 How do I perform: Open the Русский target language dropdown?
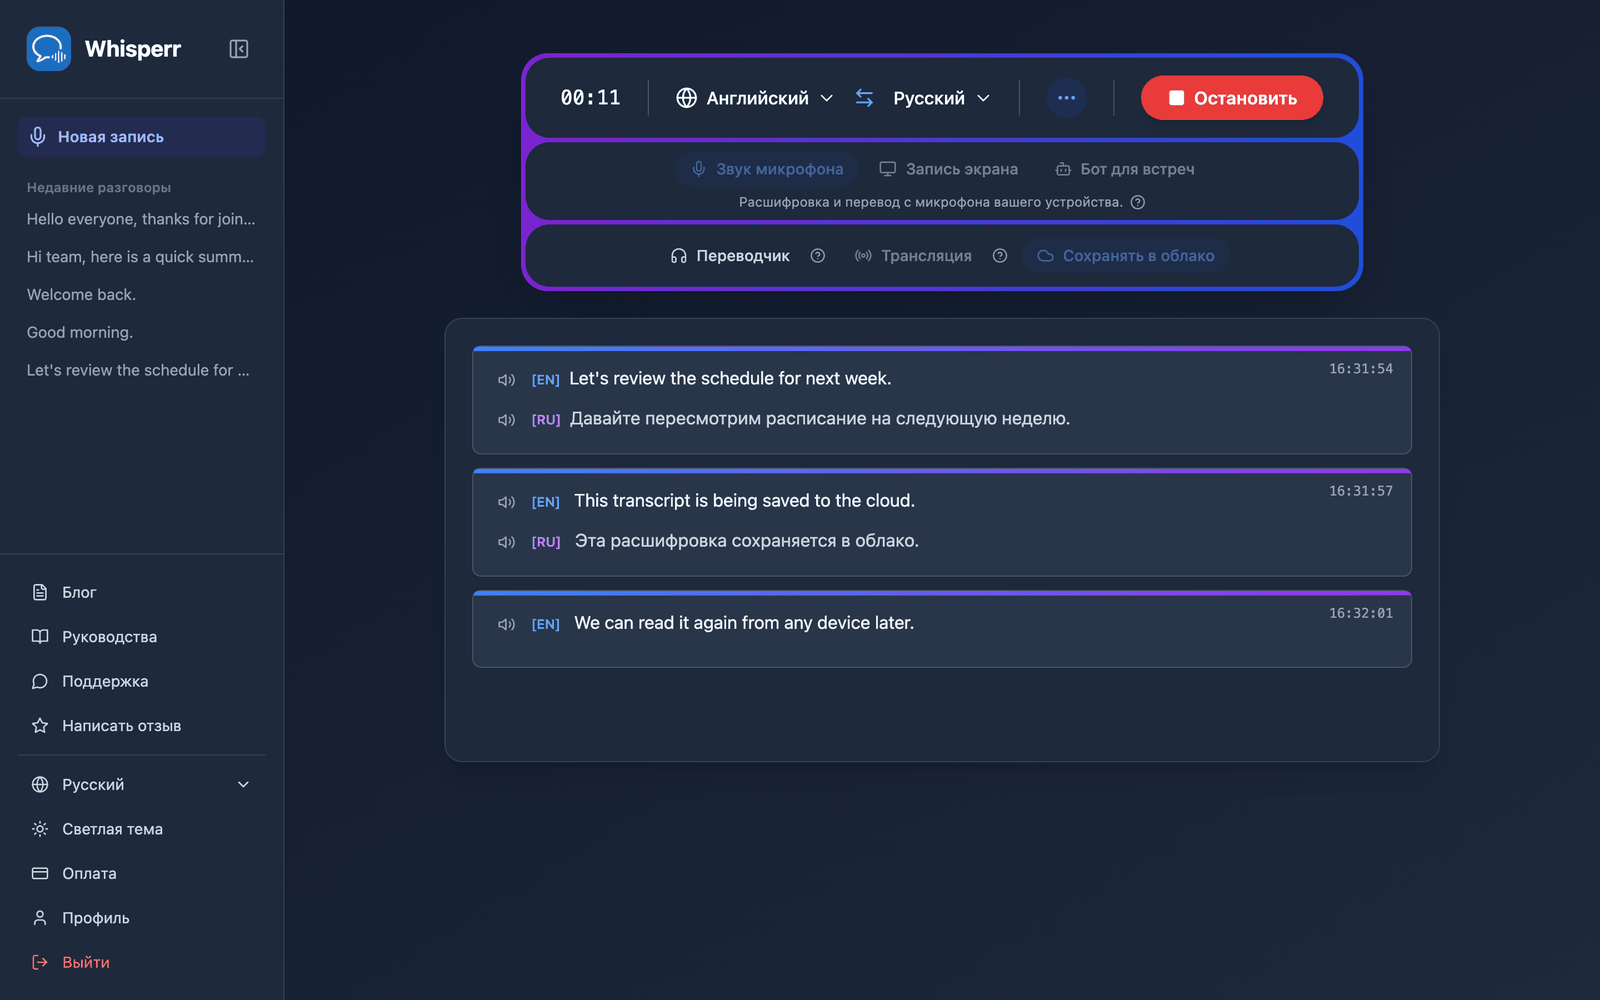[941, 98]
